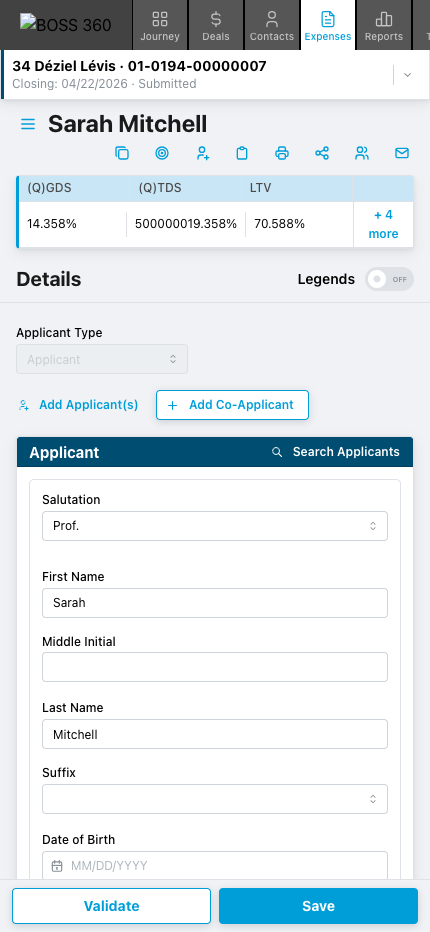The width and height of the screenshot is (430, 932).
Task: Click the copy/duplicate icon
Action: tap(121, 153)
